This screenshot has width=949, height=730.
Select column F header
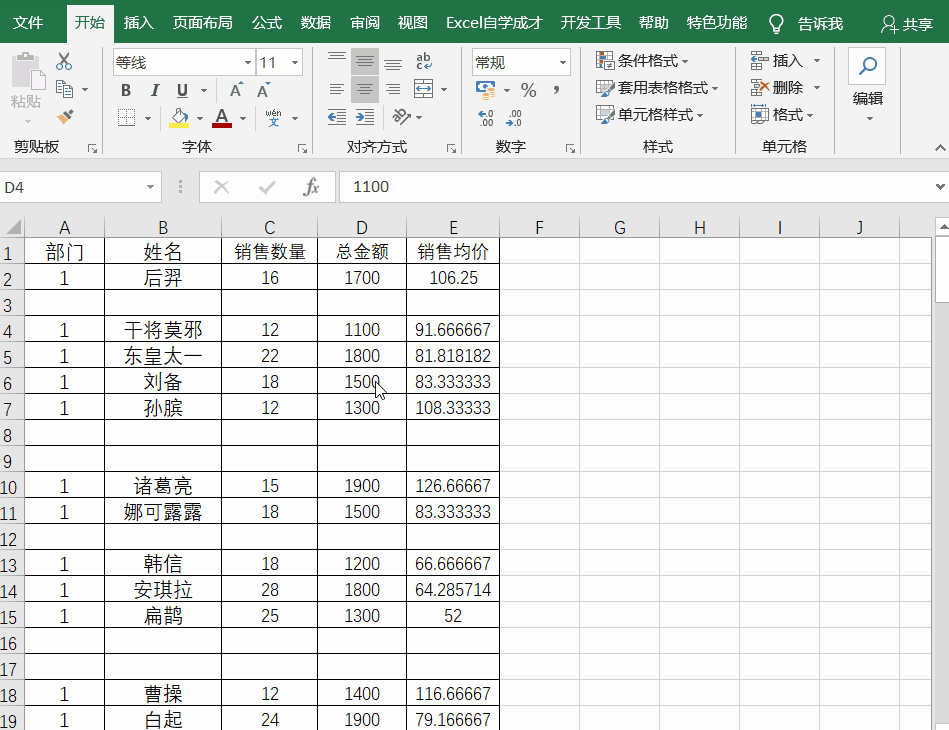[x=539, y=228]
